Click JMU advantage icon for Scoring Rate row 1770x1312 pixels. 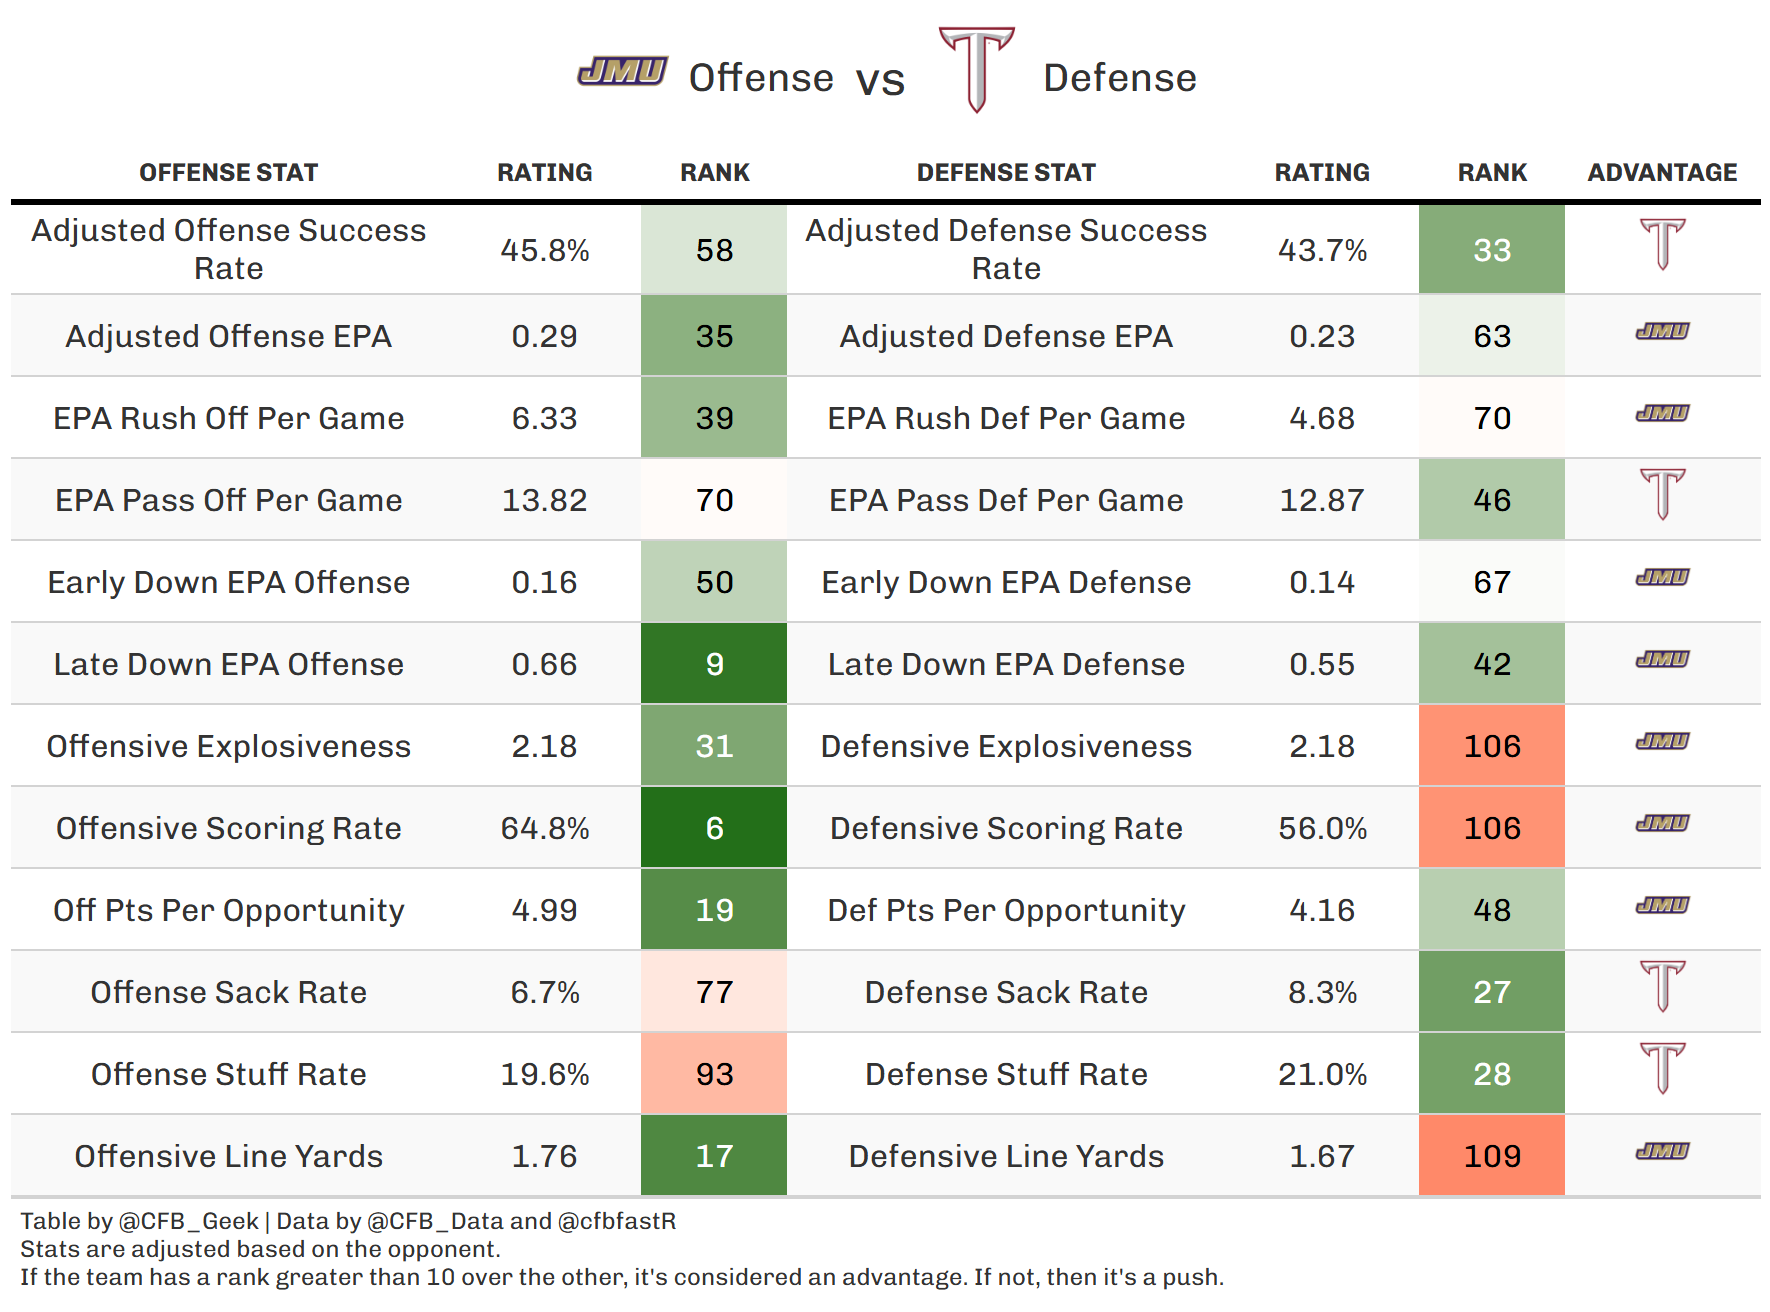coord(1662,823)
